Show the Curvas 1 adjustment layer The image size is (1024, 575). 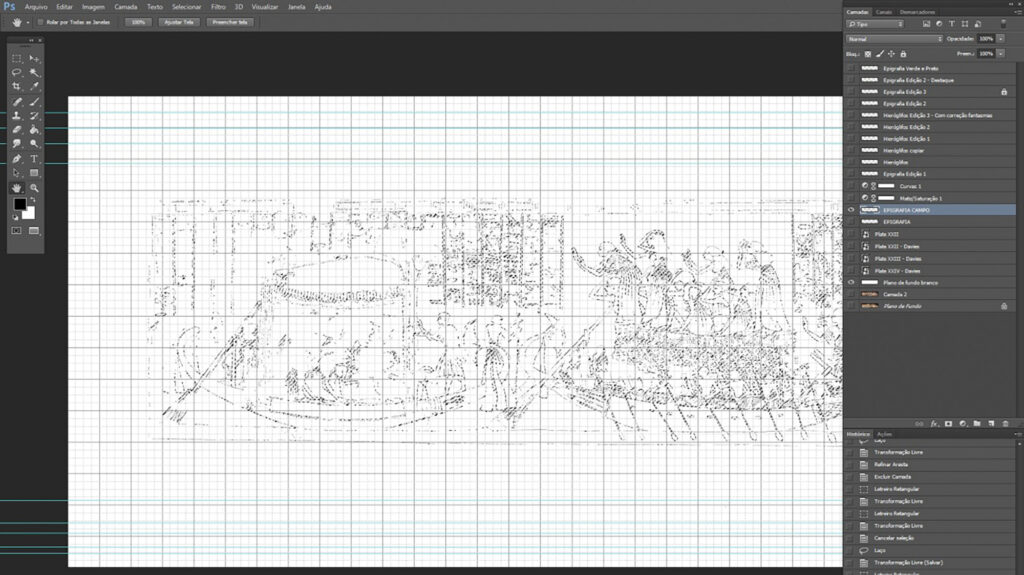(851, 186)
